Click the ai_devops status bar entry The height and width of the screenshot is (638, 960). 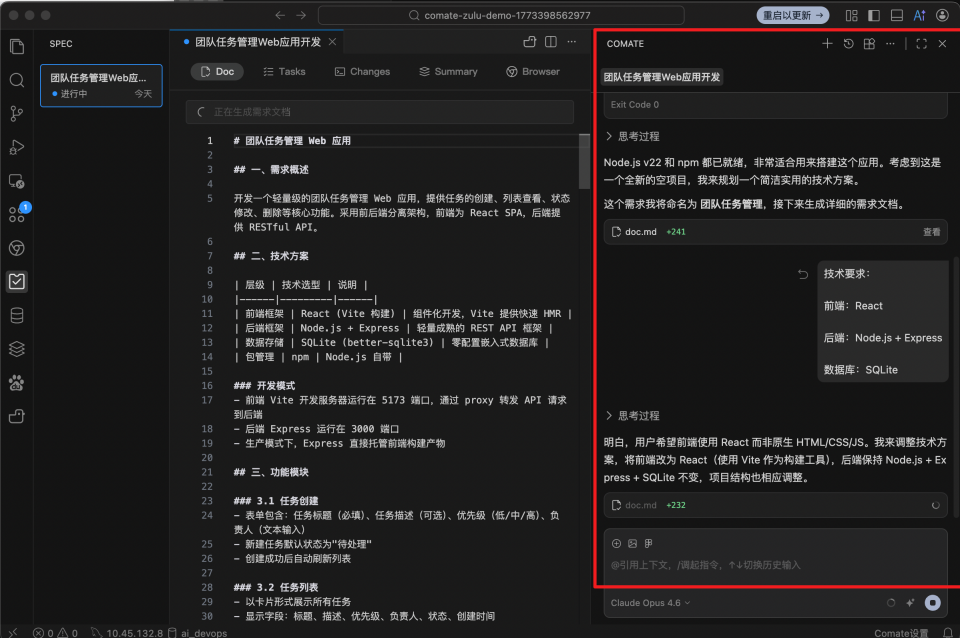tap(198, 633)
